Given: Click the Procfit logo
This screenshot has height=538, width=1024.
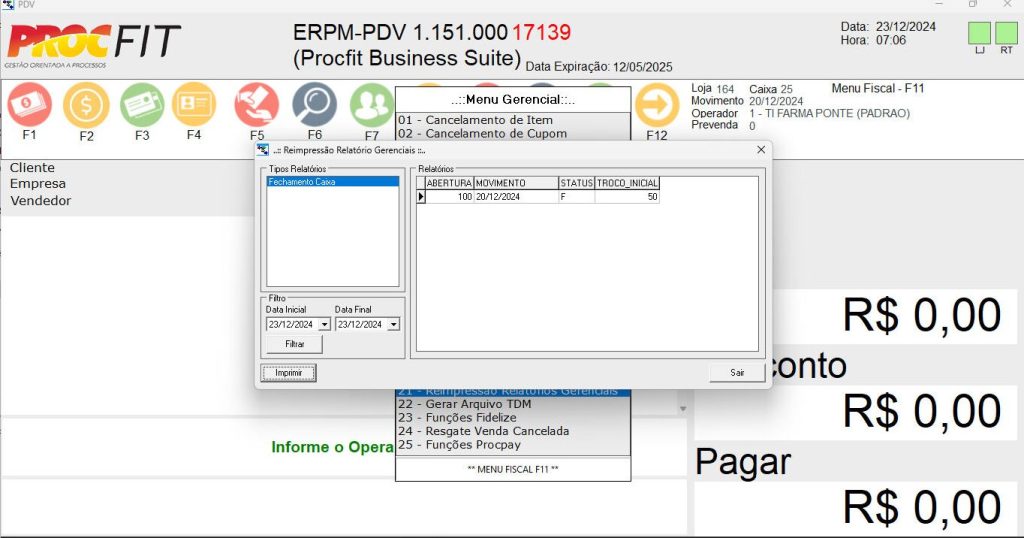Looking at the screenshot, I should click(93, 44).
